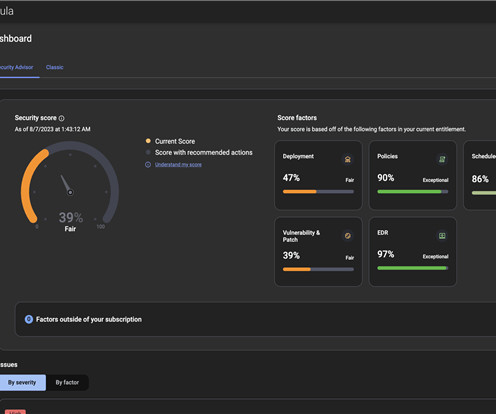Click the Vulnerability & Patch icon
This screenshot has height=414, width=496.
348,236
